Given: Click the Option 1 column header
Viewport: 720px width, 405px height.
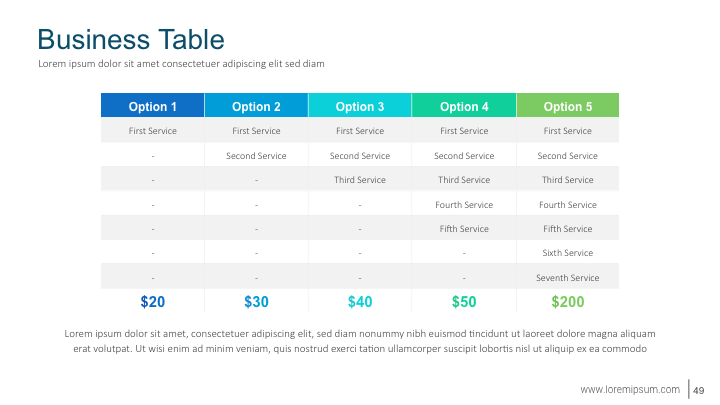Looking at the screenshot, I should coord(153,107).
